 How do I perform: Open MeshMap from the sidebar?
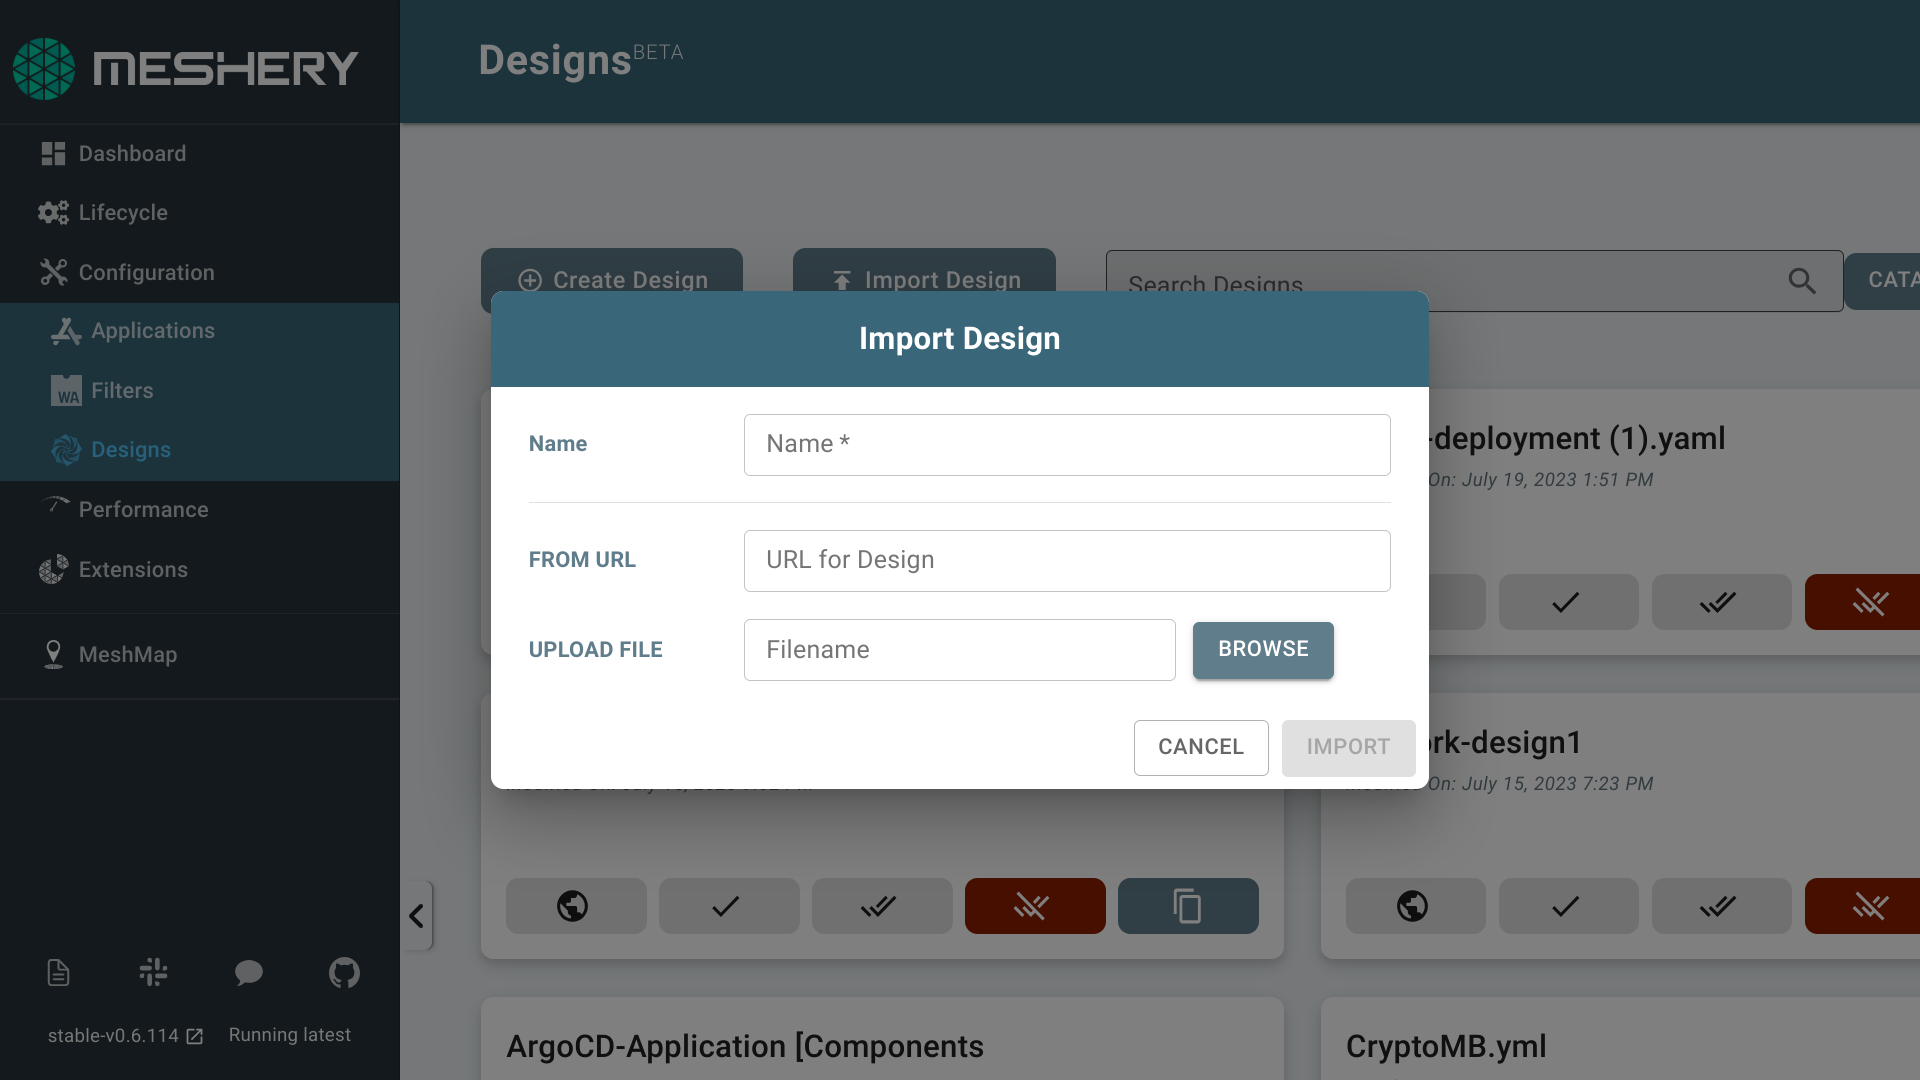(127, 655)
